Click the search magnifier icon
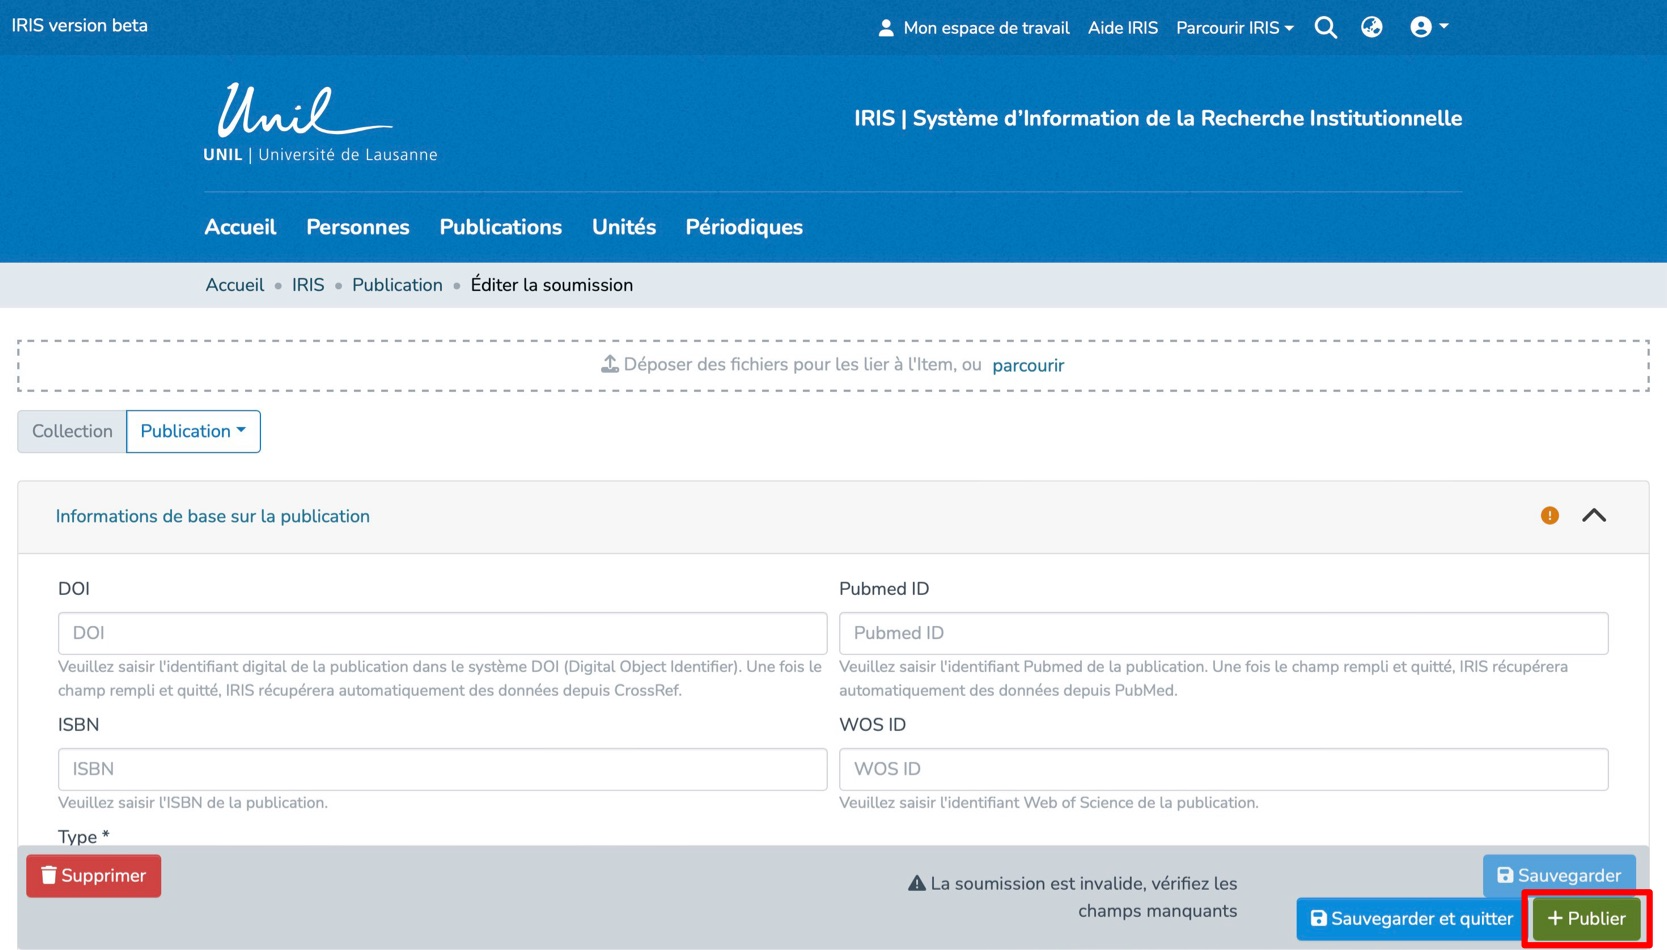 point(1325,28)
